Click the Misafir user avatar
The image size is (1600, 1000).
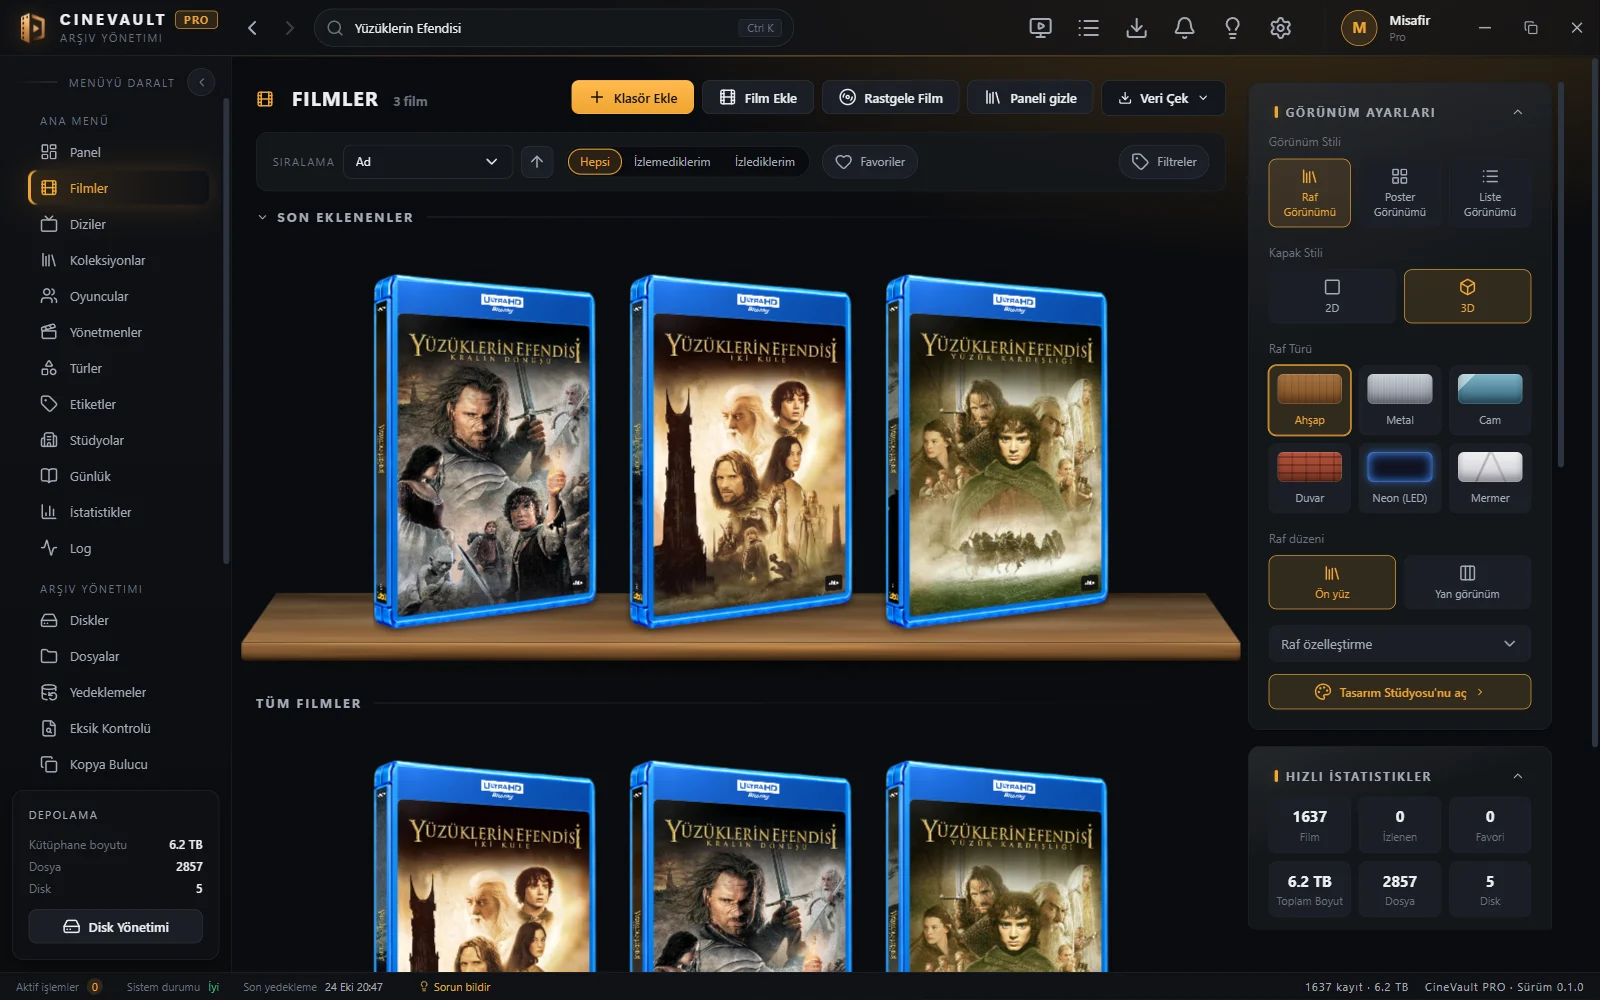click(x=1359, y=28)
